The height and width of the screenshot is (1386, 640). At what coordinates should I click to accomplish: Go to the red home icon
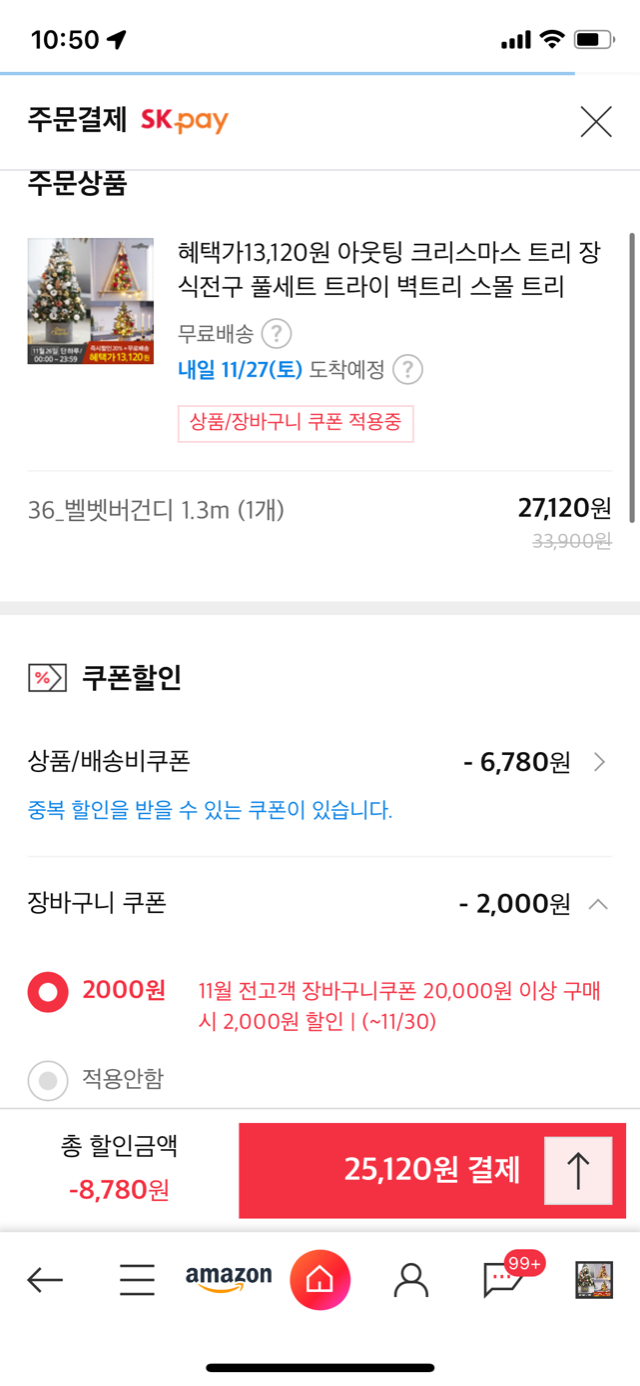click(320, 1279)
